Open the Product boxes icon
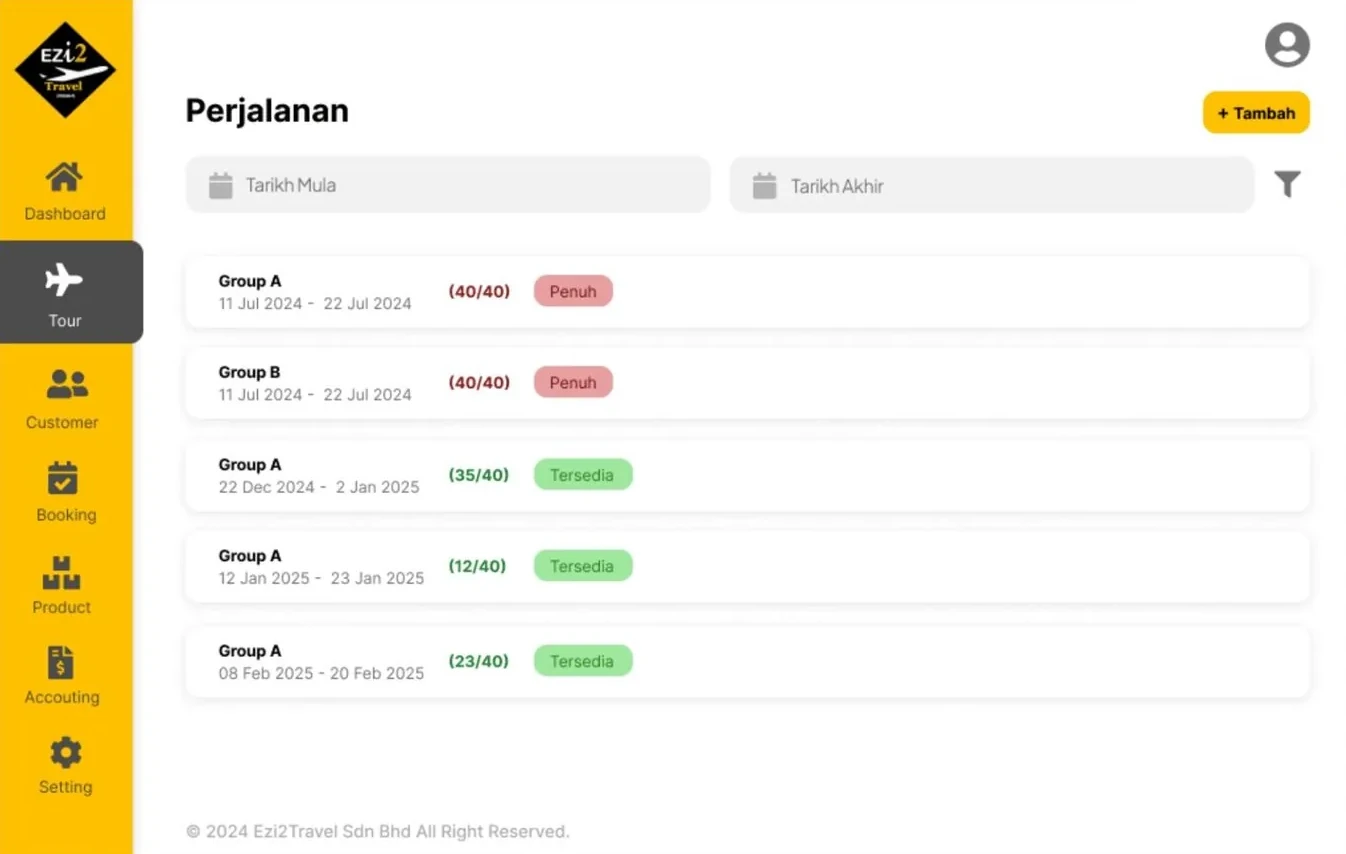This screenshot has height=854, width=1346. pos(62,572)
